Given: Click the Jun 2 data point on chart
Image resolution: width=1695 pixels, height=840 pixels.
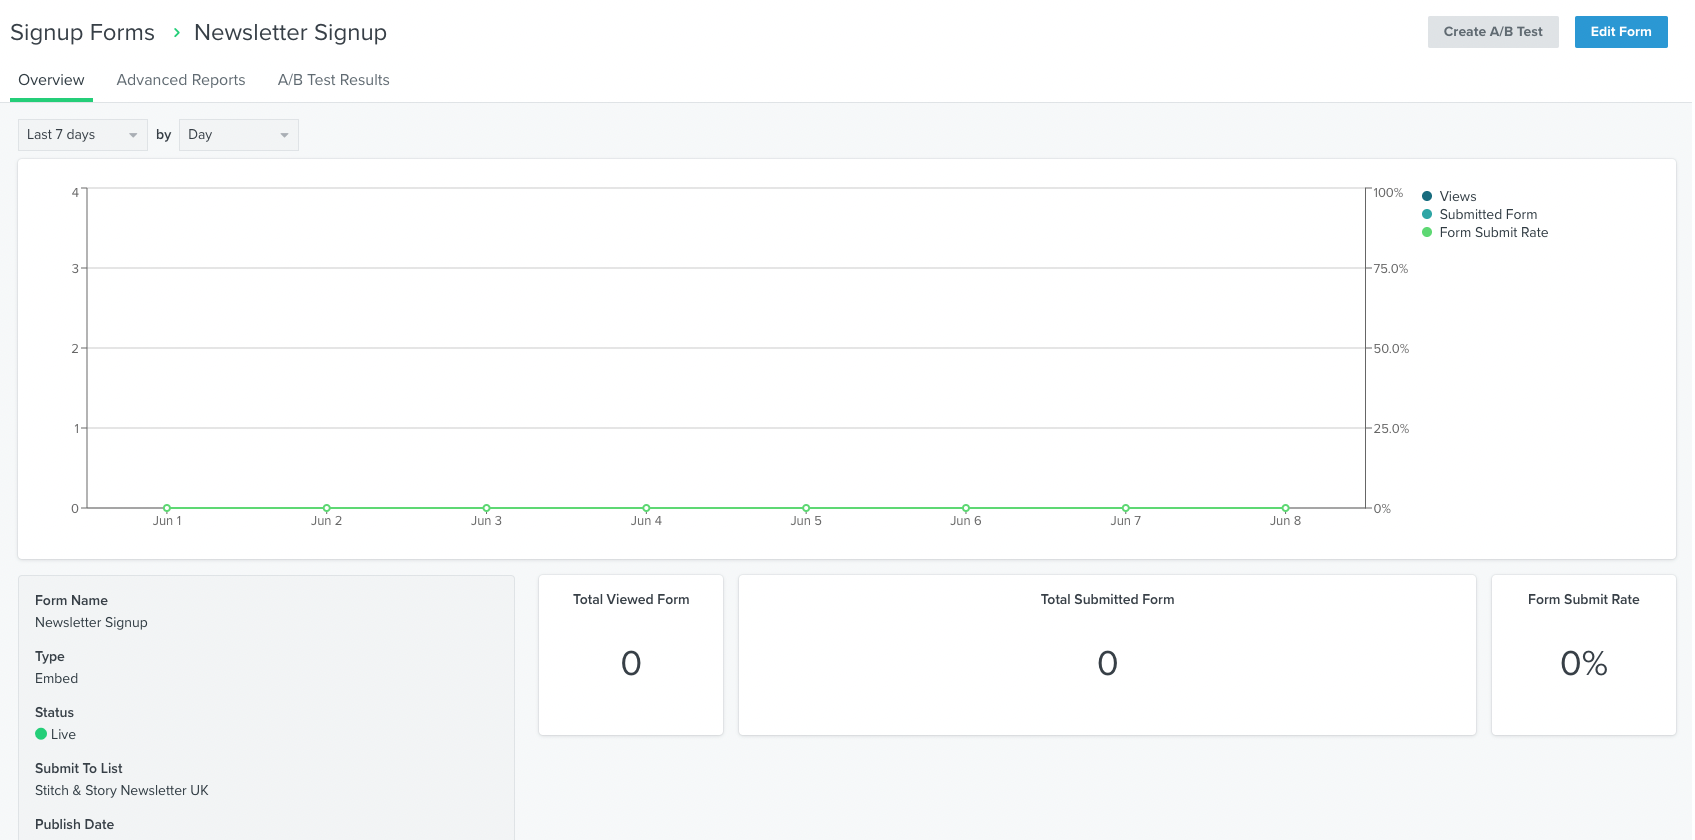Looking at the screenshot, I should click(x=327, y=508).
